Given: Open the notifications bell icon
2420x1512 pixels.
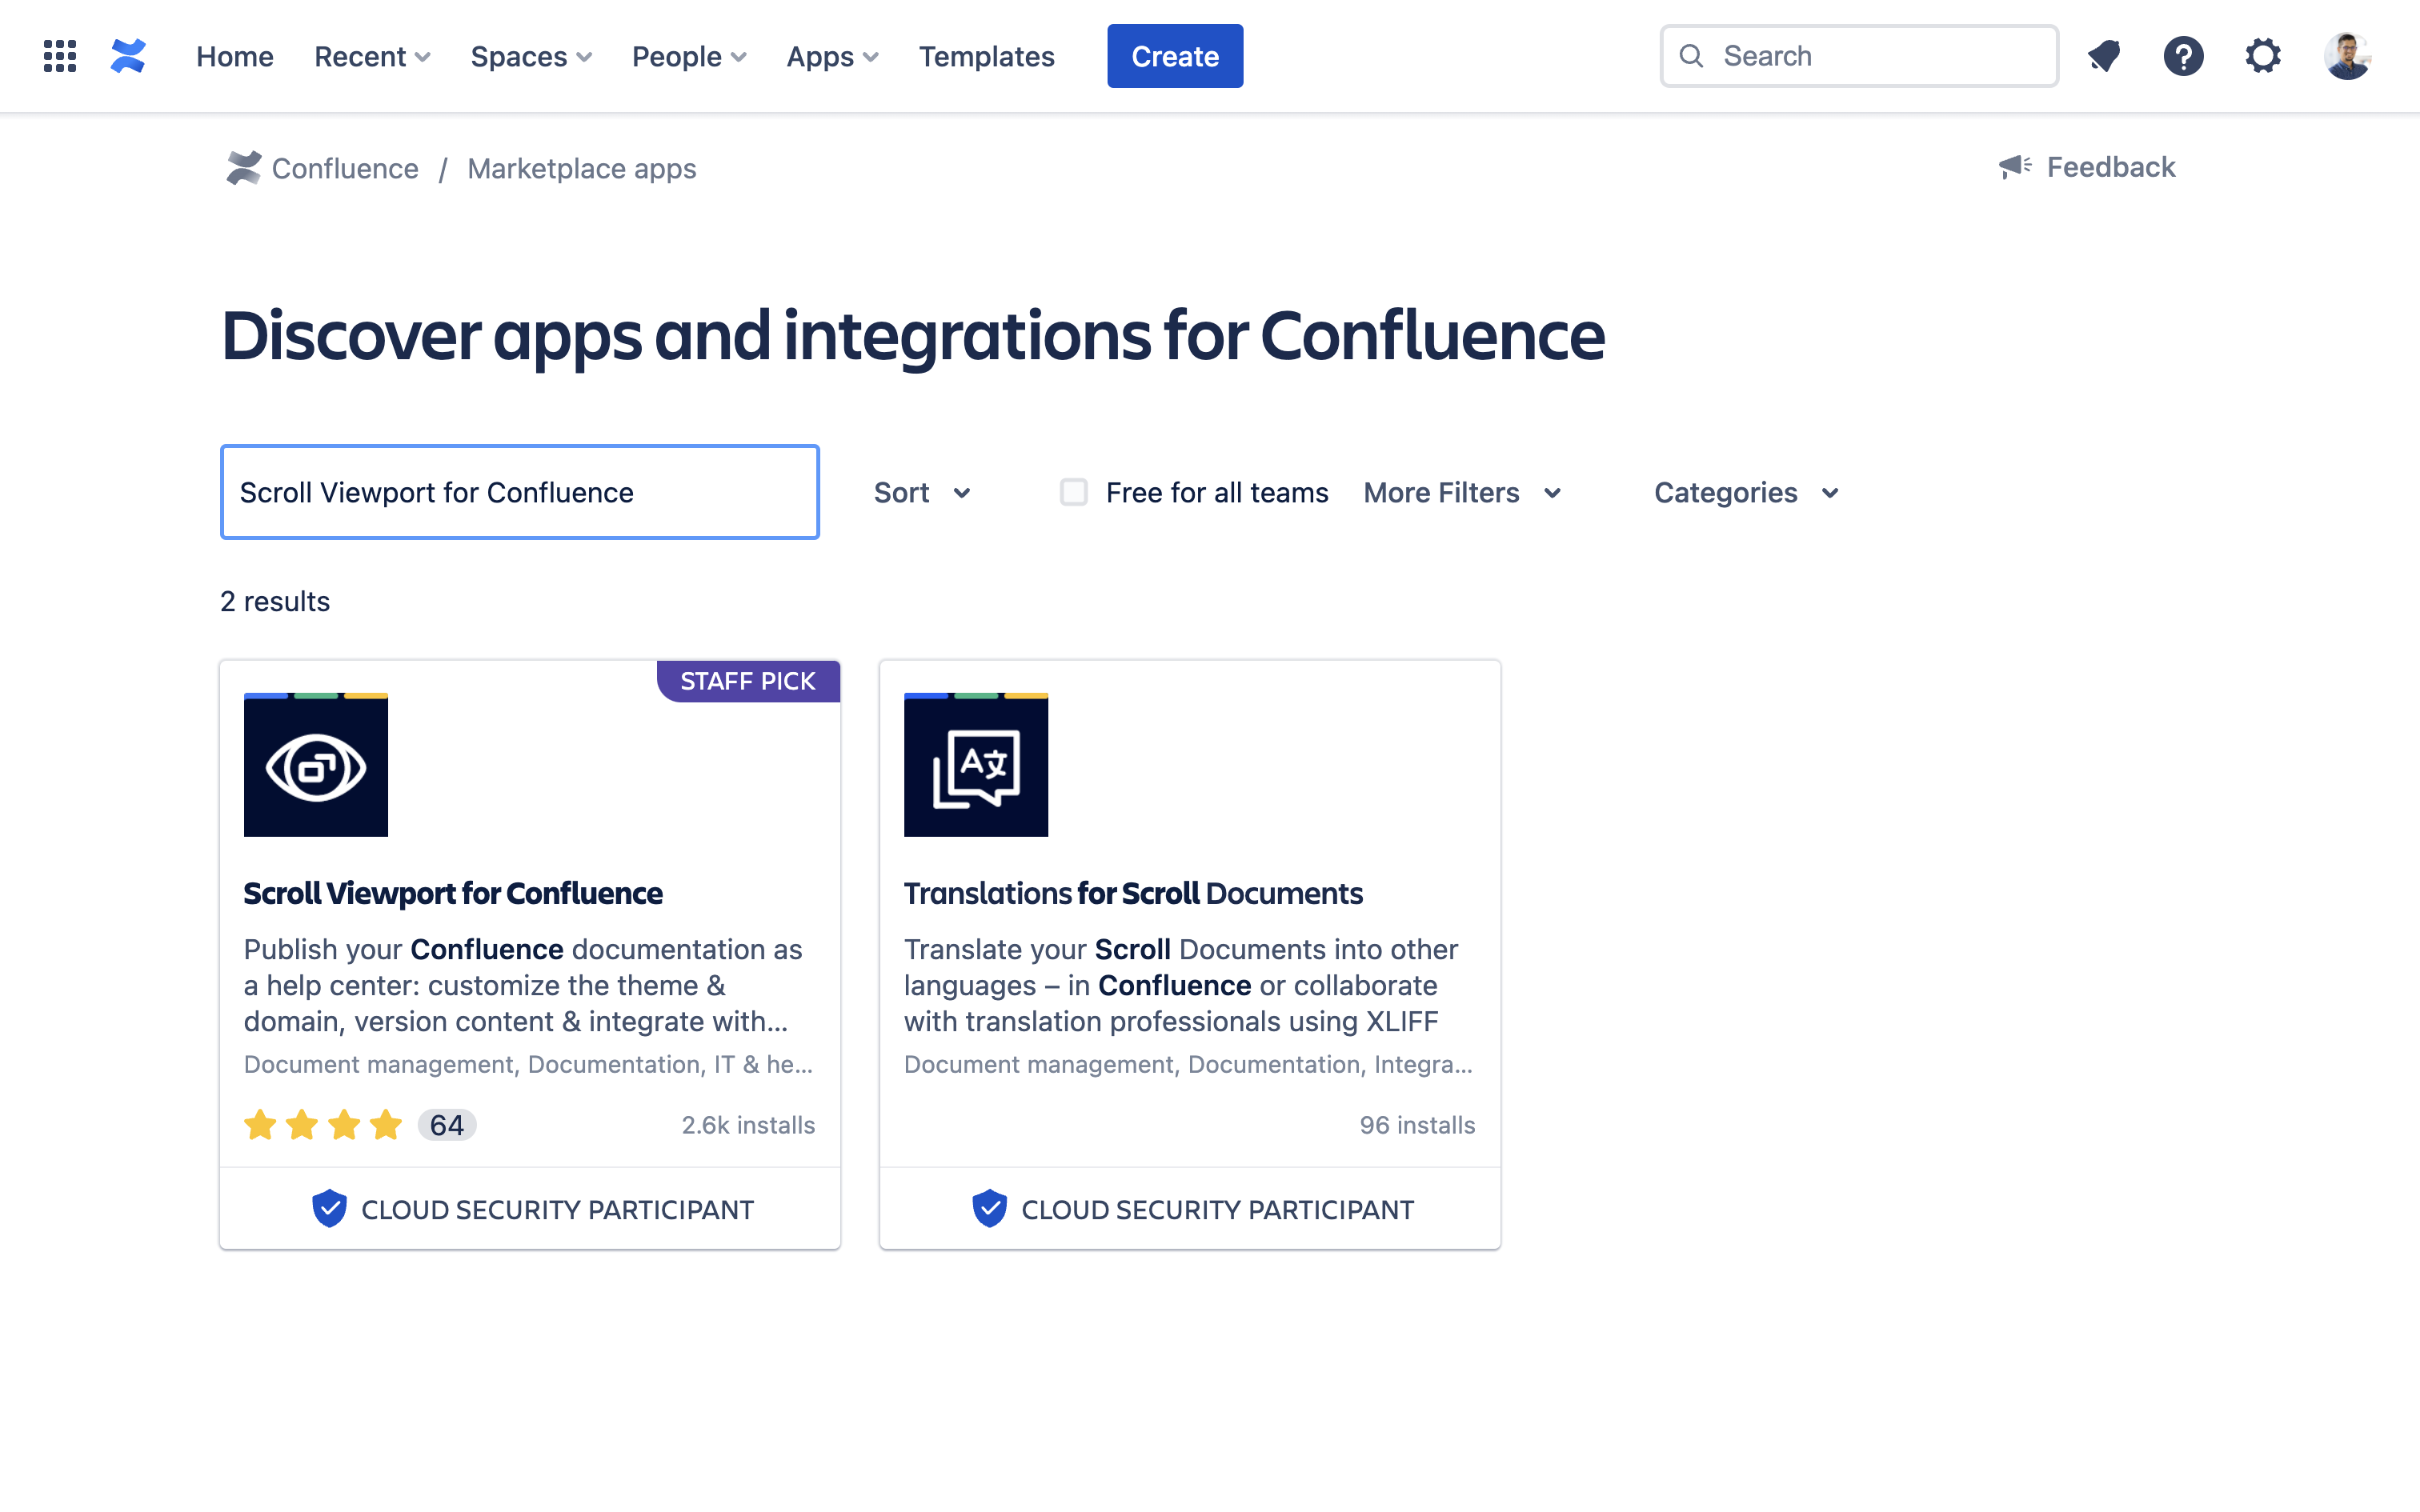Looking at the screenshot, I should [x=2104, y=56].
